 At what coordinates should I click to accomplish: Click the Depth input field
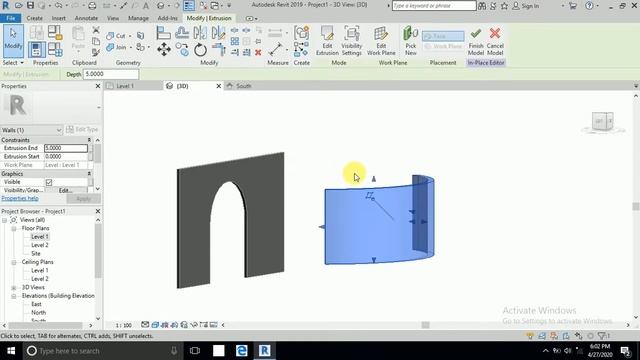point(111,74)
